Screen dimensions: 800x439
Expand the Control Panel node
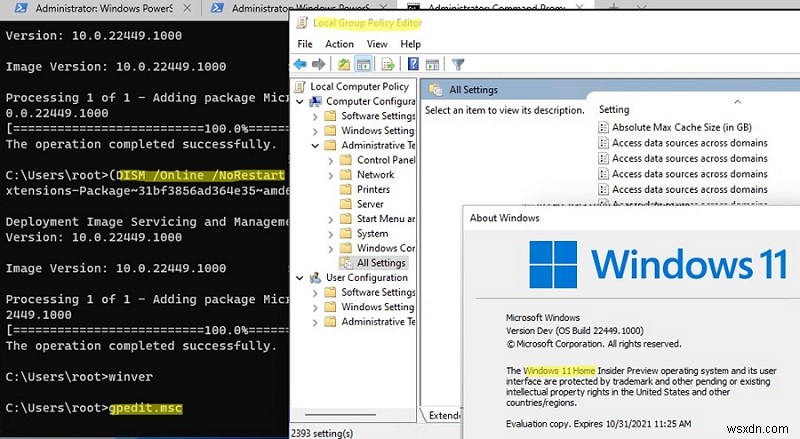(331, 161)
